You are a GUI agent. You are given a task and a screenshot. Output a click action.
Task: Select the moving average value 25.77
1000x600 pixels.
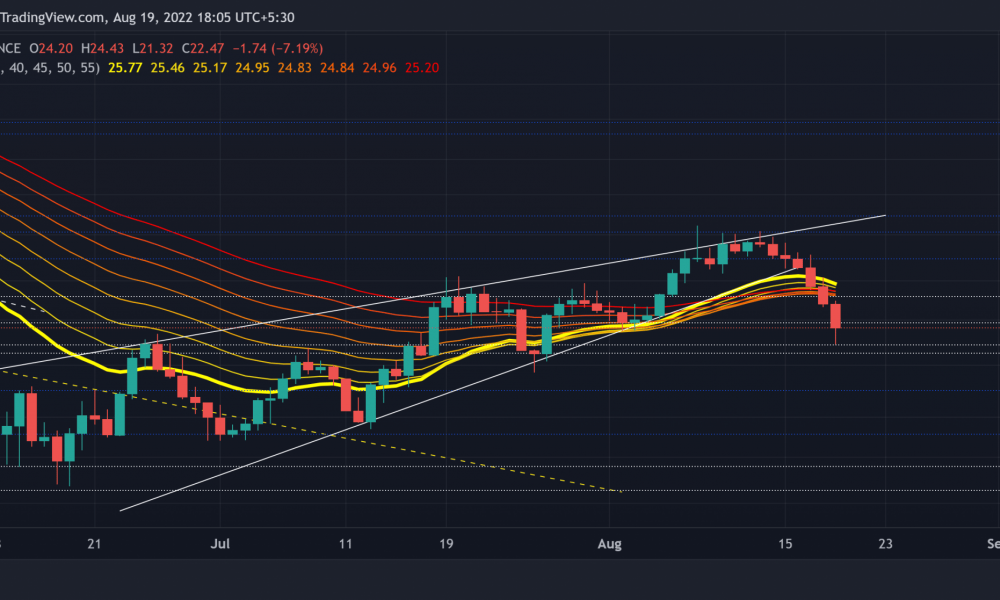[125, 68]
